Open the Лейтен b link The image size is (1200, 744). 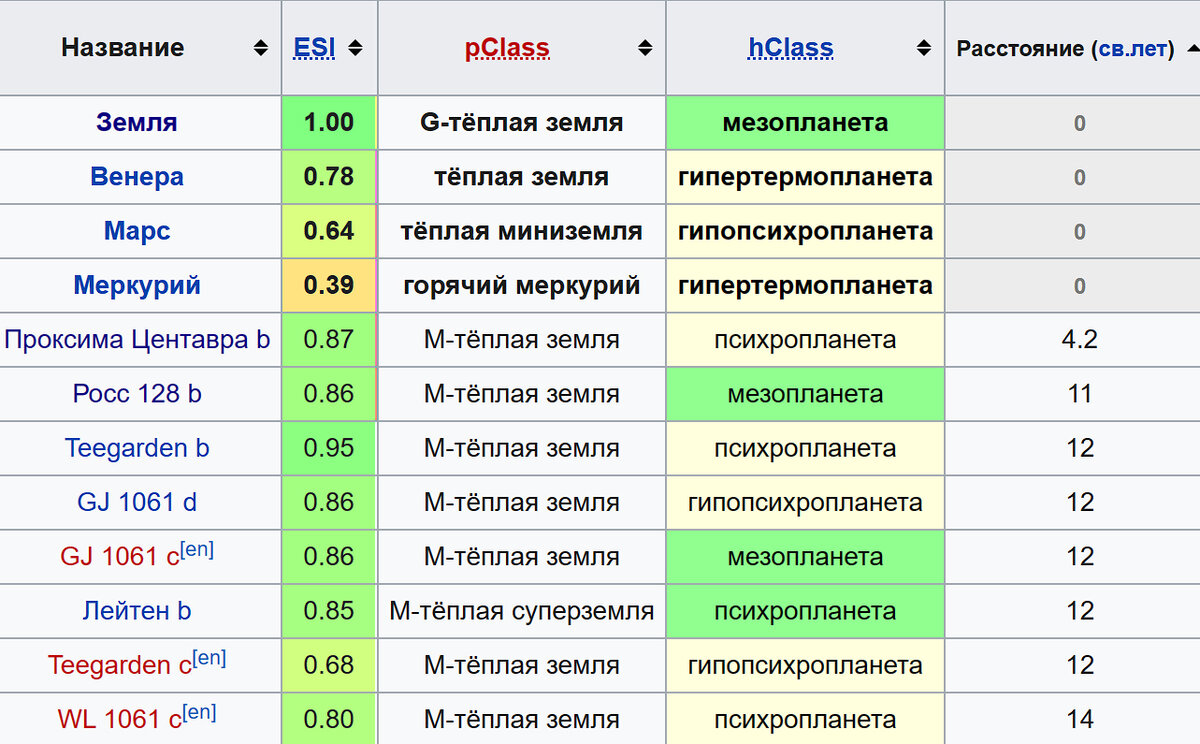(x=137, y=610)
